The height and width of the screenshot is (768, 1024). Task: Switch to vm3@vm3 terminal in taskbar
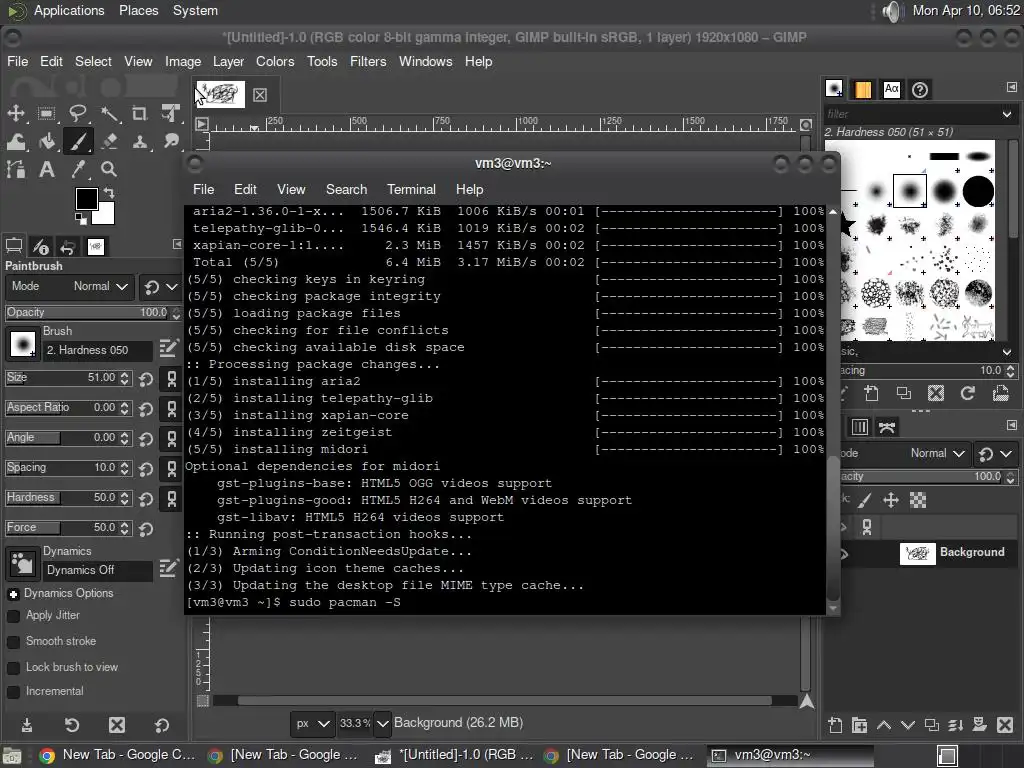pyautogui.click(x=790, y=755)
